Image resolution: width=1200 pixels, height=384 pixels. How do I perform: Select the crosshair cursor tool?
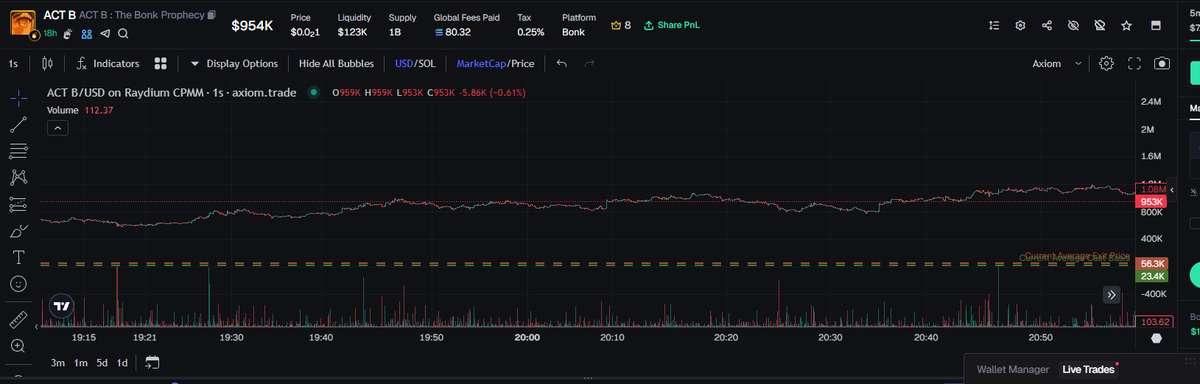18,98
